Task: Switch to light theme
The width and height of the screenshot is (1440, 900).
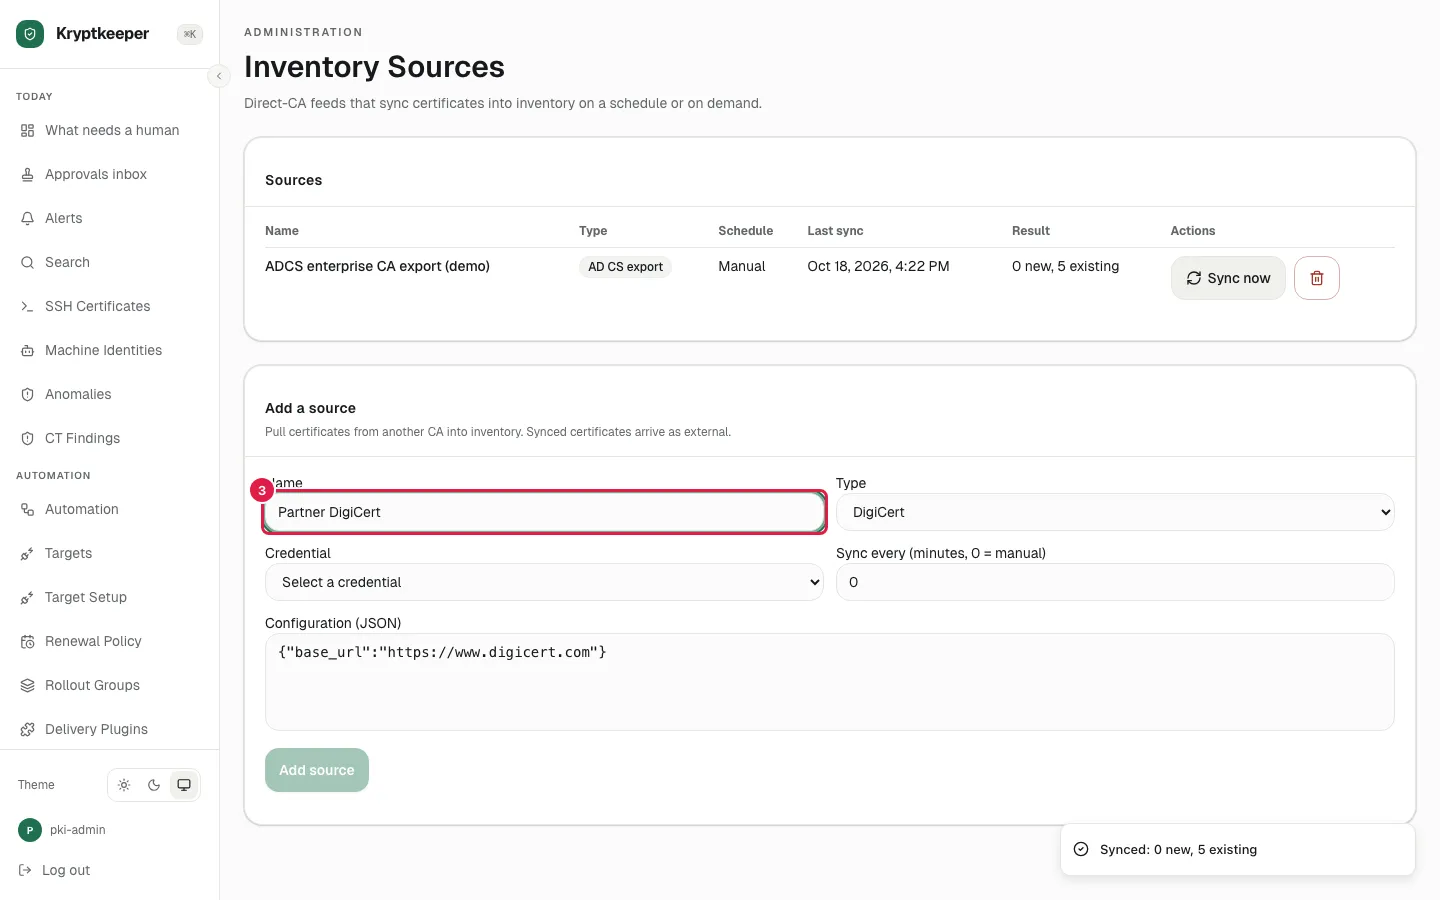Action: (124, 785)
